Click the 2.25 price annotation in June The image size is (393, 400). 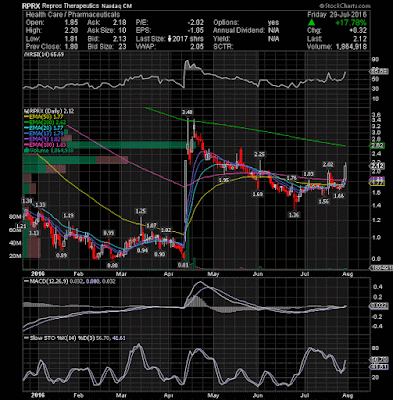coord(259,154)
